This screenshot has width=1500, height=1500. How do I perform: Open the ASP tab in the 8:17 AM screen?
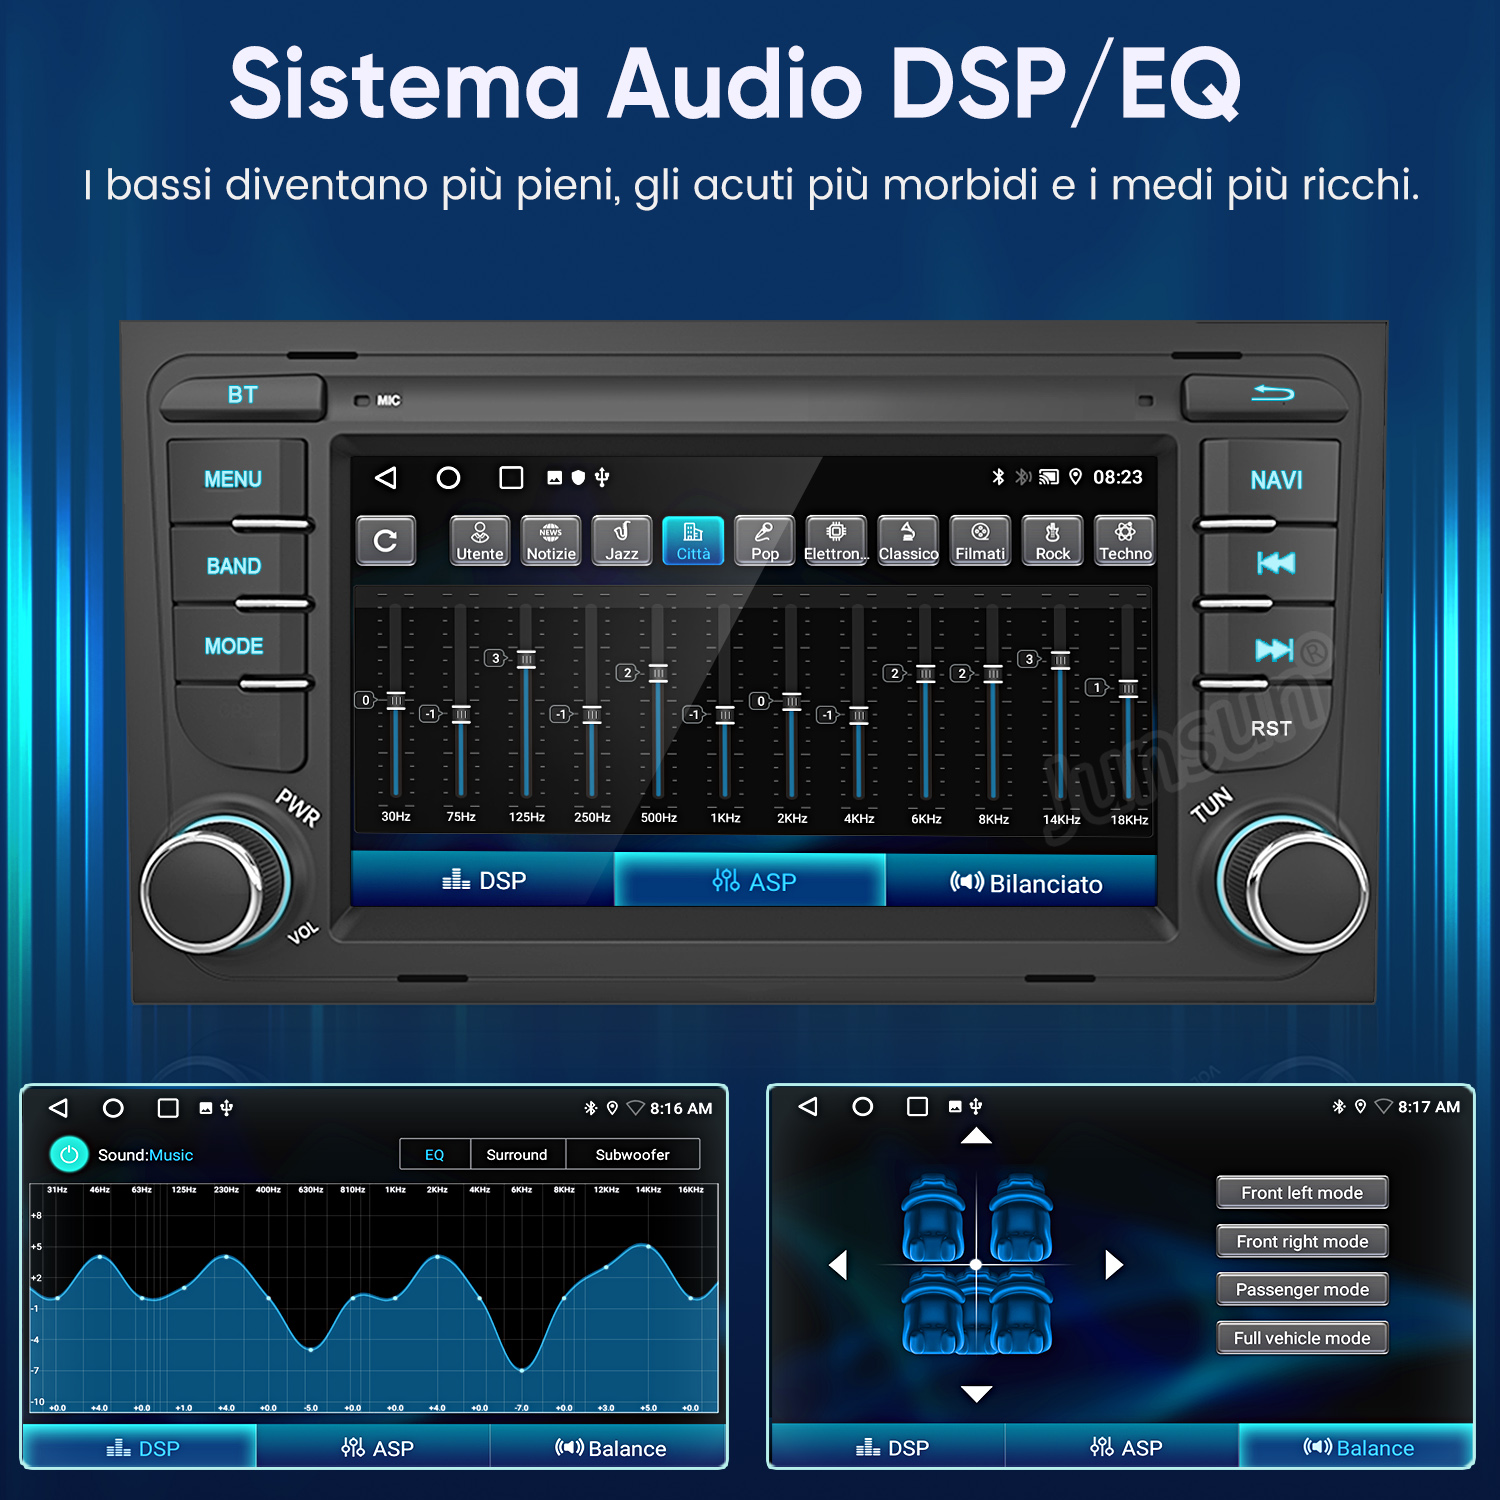point(1122,1447)
